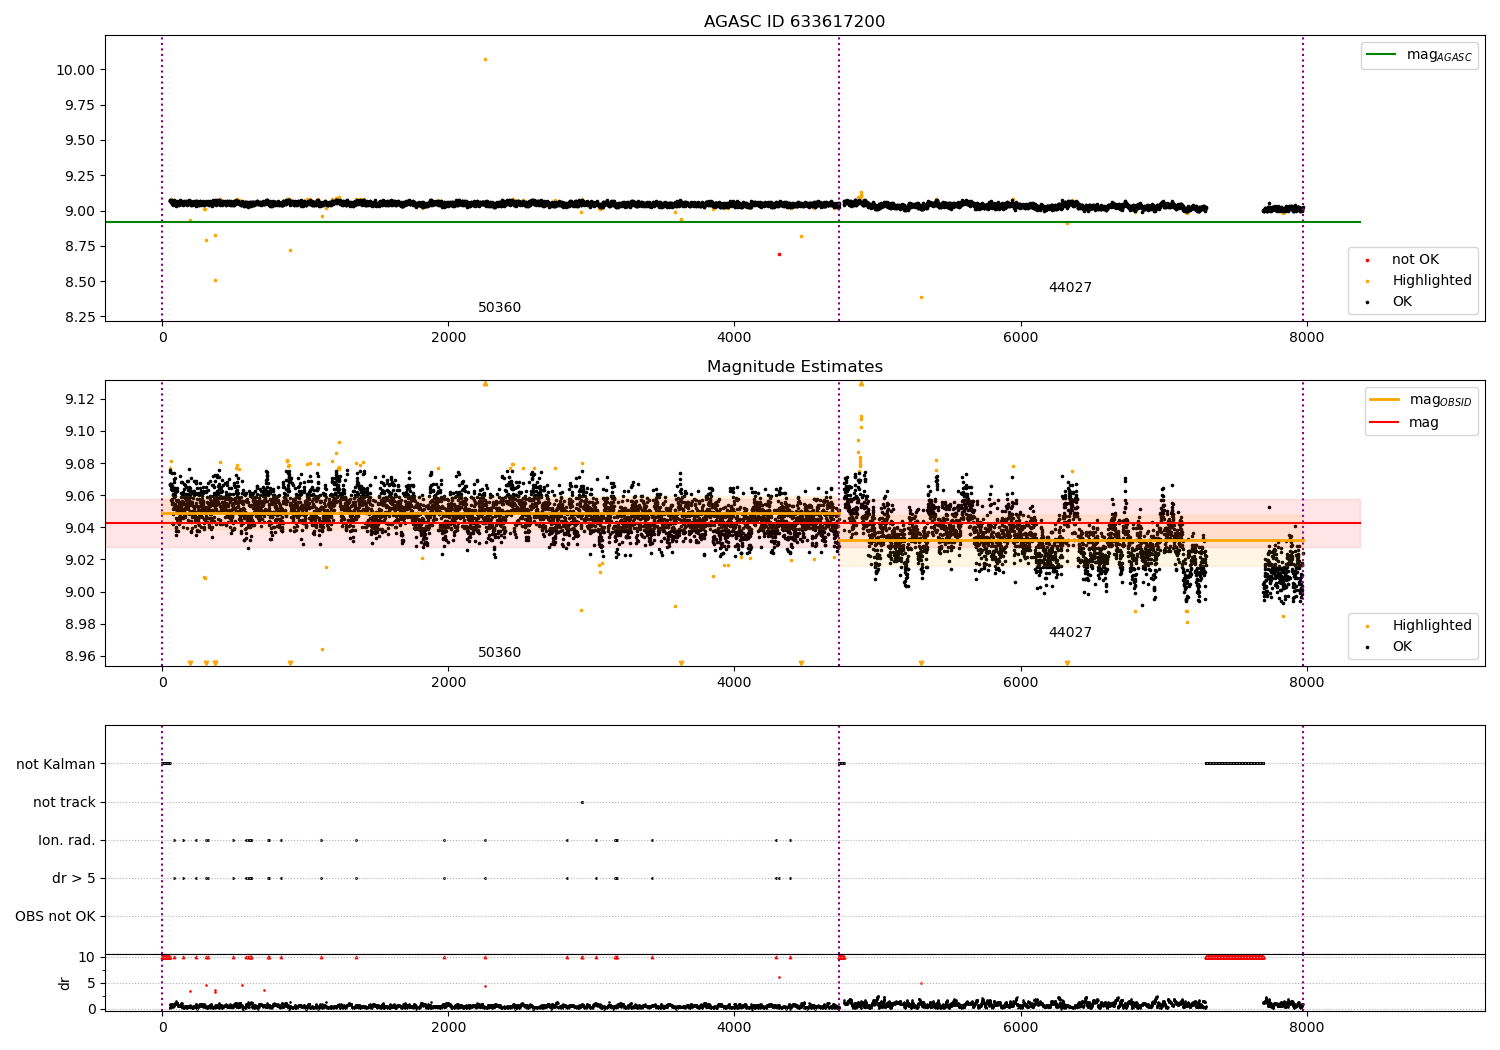Click the "OBS not OK" row label
Screen dimensions: 1500x1050
coord(55,917)
